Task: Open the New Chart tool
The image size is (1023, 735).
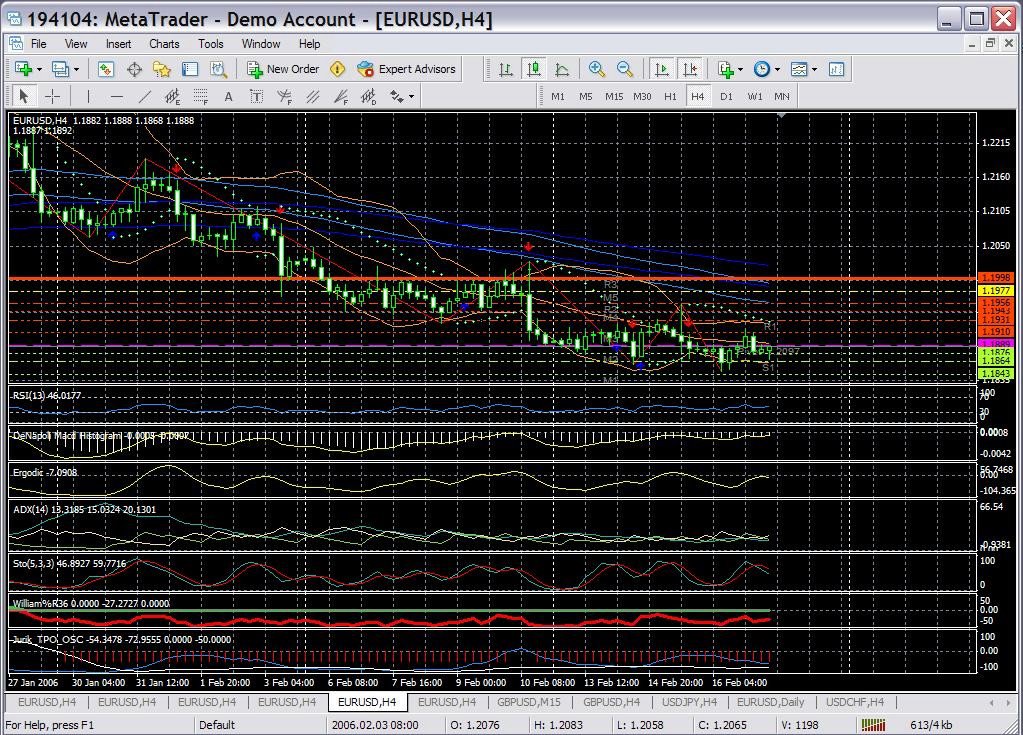Action: tap(23, 69)
